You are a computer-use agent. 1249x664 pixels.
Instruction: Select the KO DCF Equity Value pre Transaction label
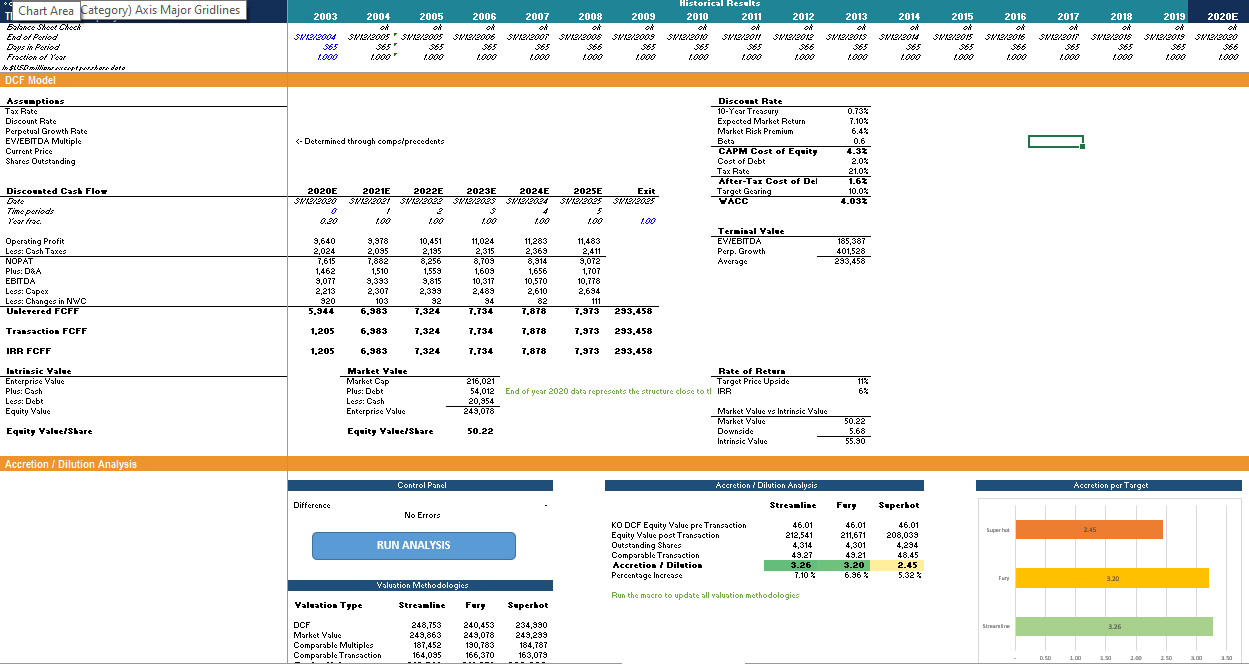678,525
